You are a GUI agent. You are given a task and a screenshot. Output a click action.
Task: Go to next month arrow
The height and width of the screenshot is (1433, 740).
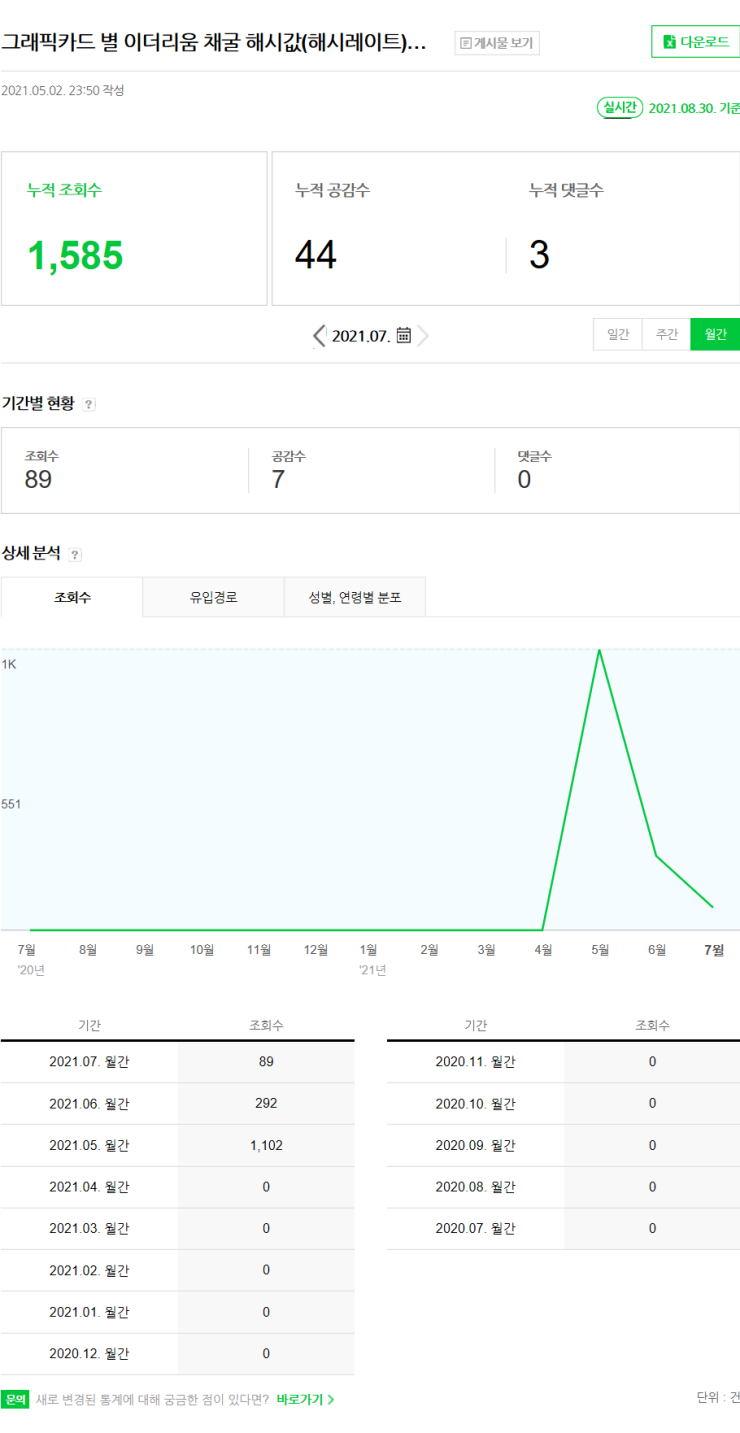click(x=423, y=336)
